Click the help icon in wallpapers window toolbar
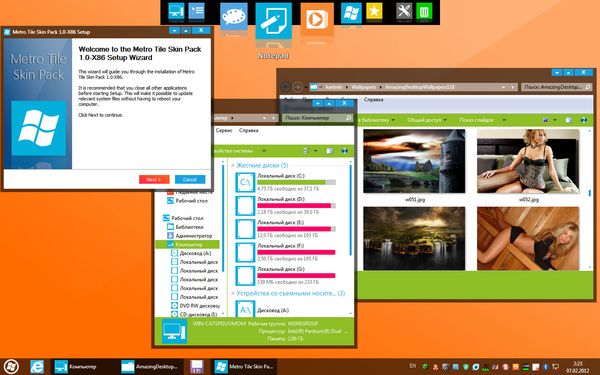600x375 pixels. [x=584, y=120]
